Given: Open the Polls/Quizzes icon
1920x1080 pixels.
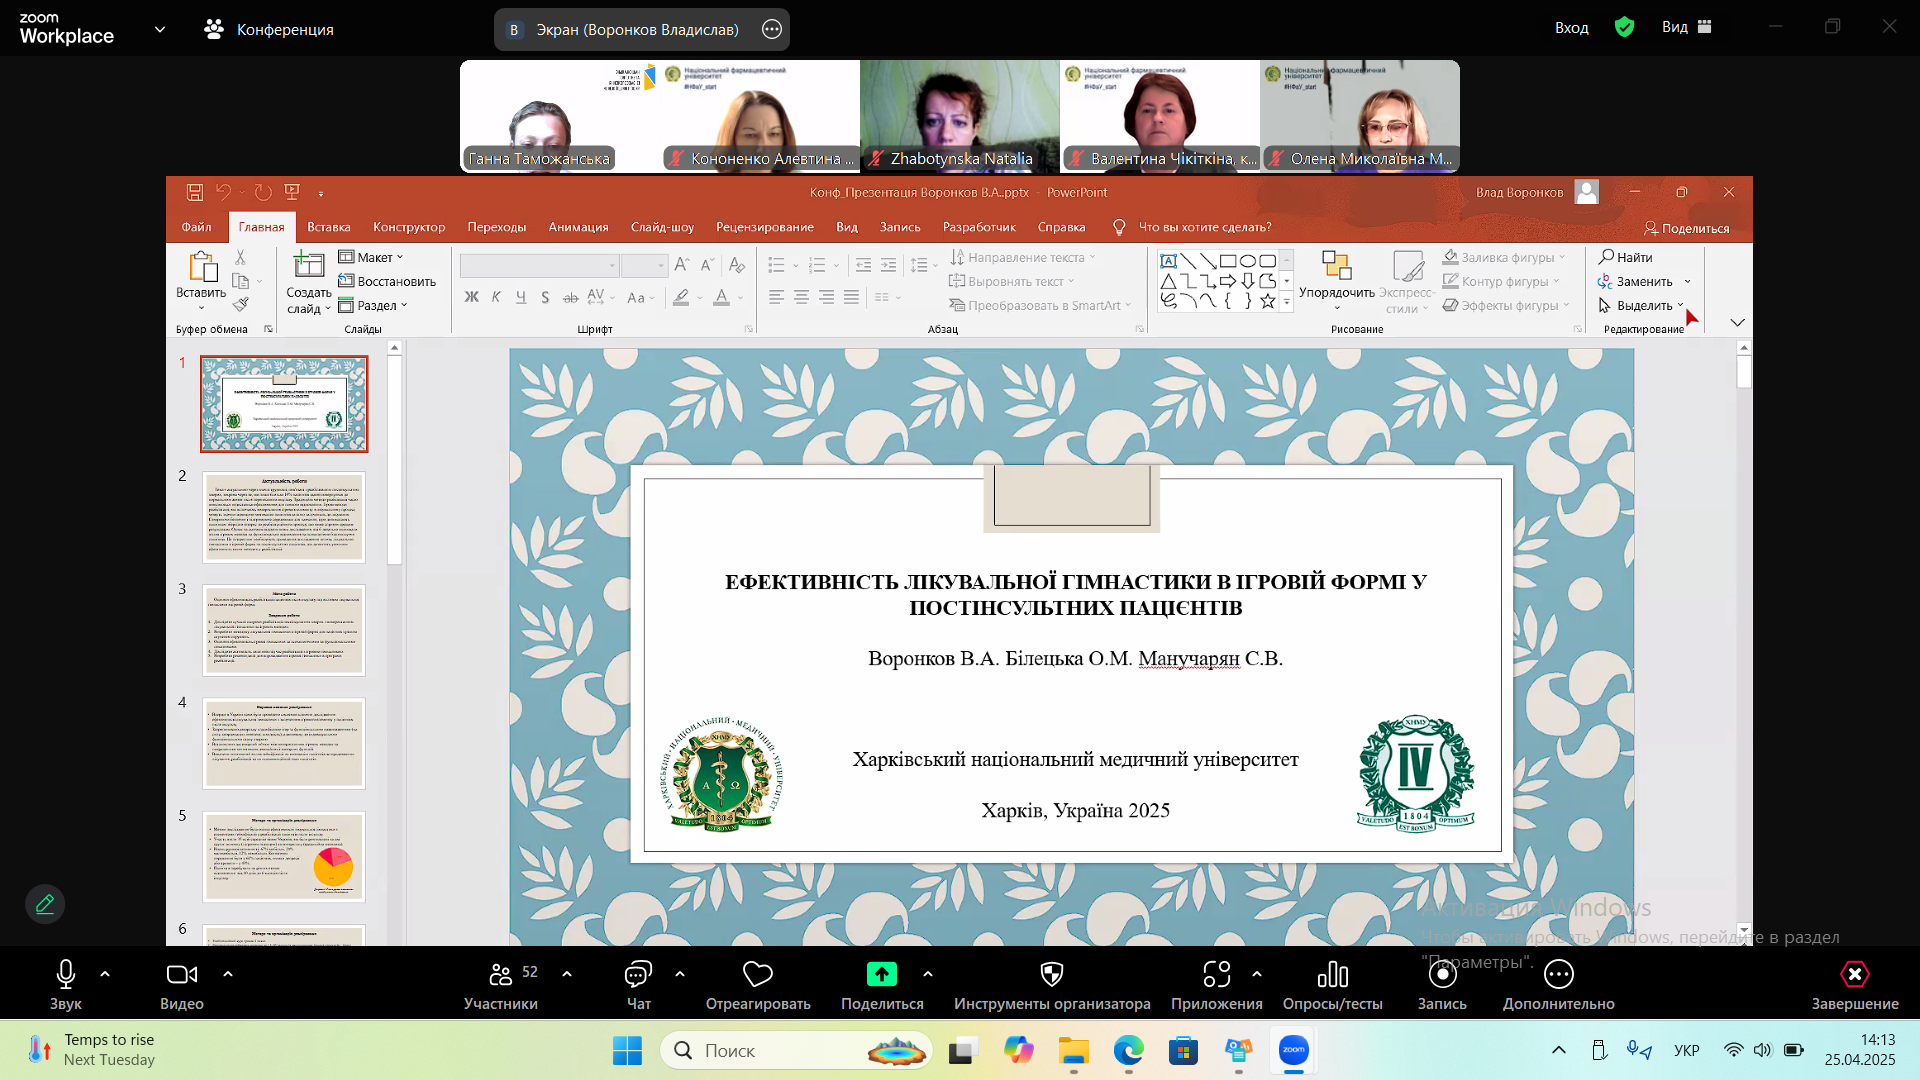Looking at the screenshot, I should coord(1332,974).
